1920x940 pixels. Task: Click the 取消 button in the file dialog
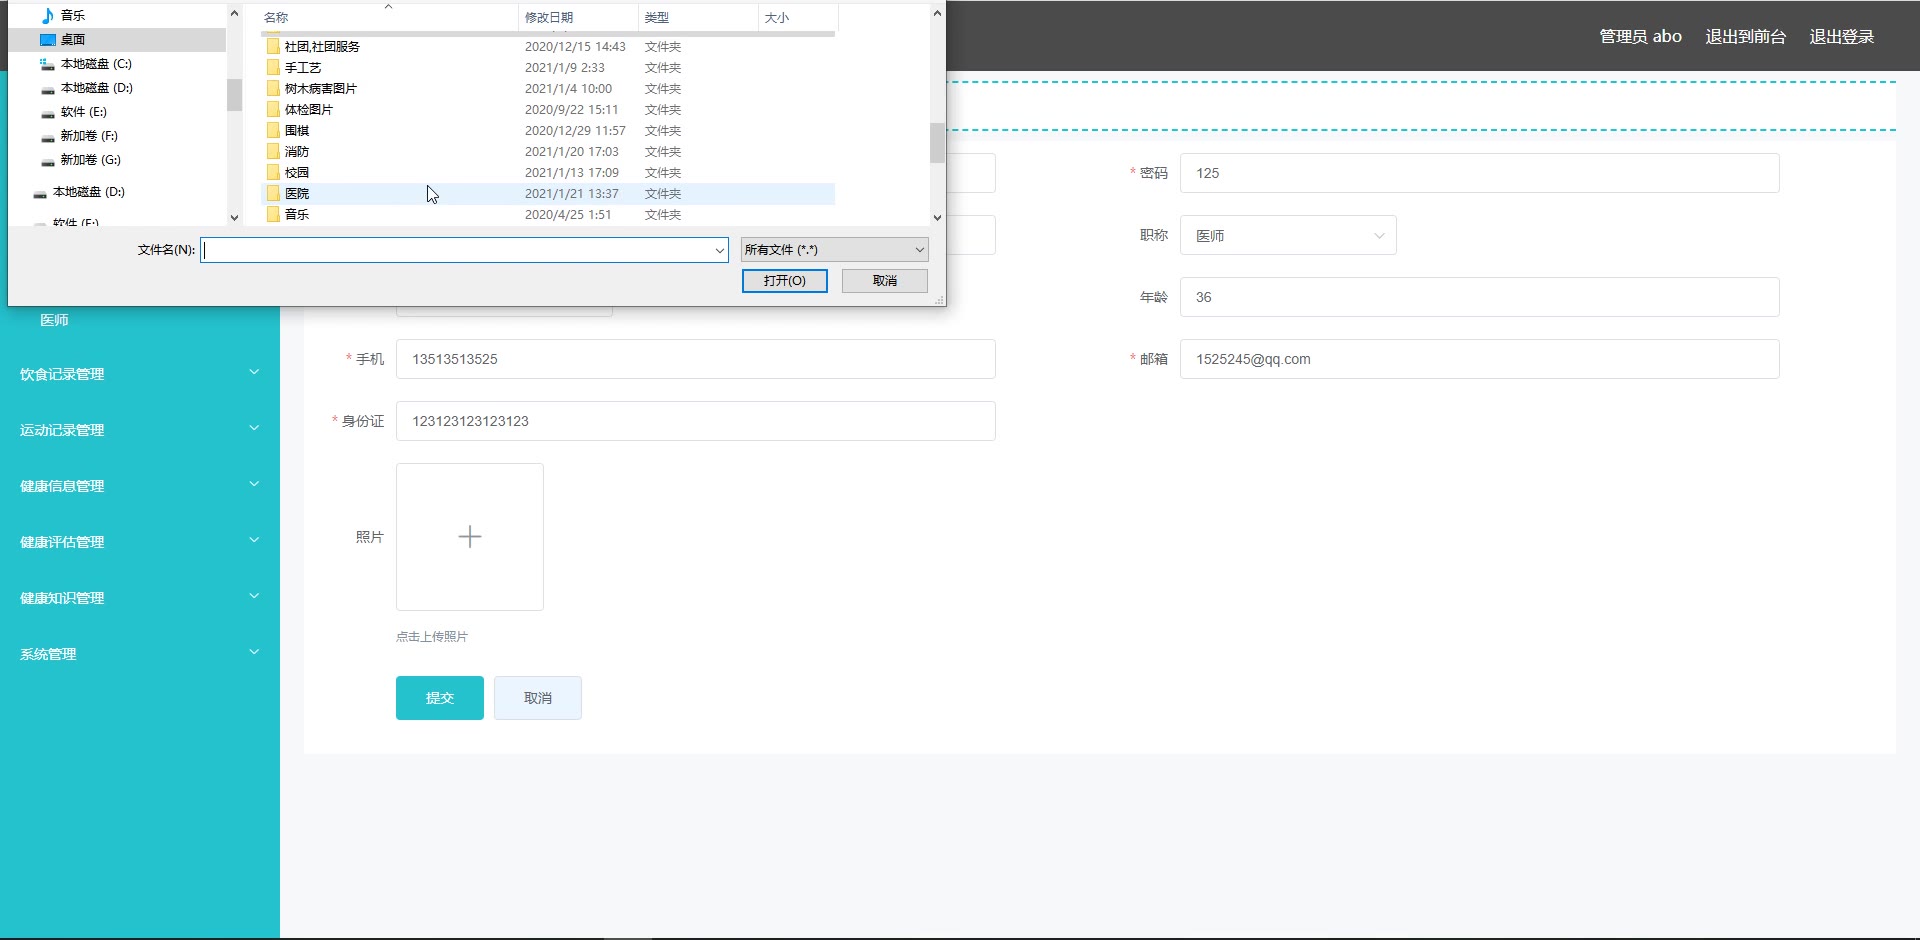click(885, 281)
